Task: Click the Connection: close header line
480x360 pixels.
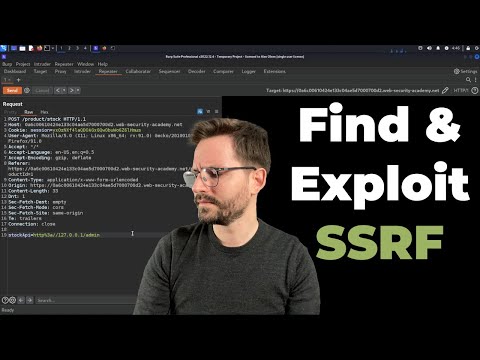Action: [32, 224]
